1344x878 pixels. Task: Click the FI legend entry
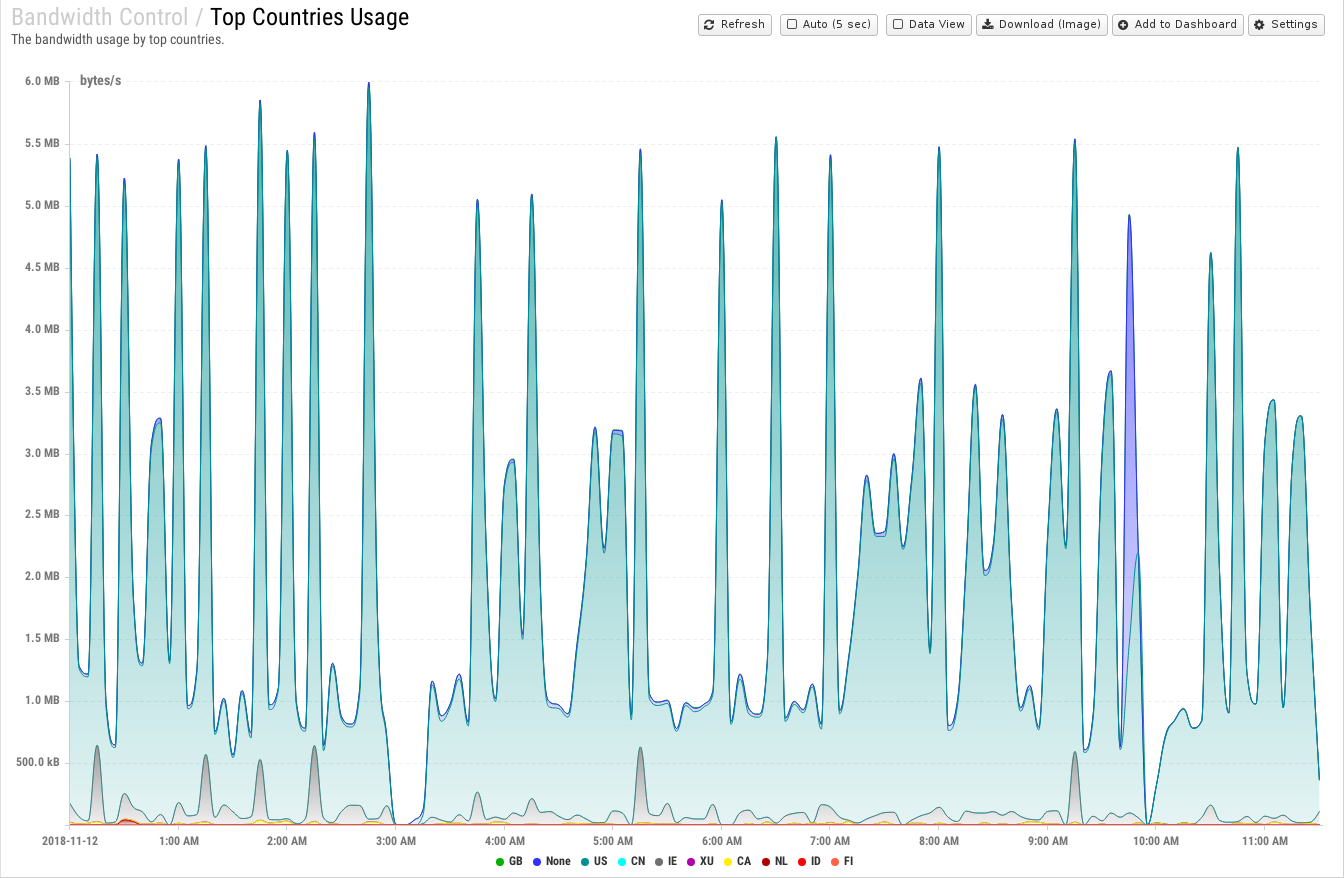pyautogui.click(x=842, y=861)
